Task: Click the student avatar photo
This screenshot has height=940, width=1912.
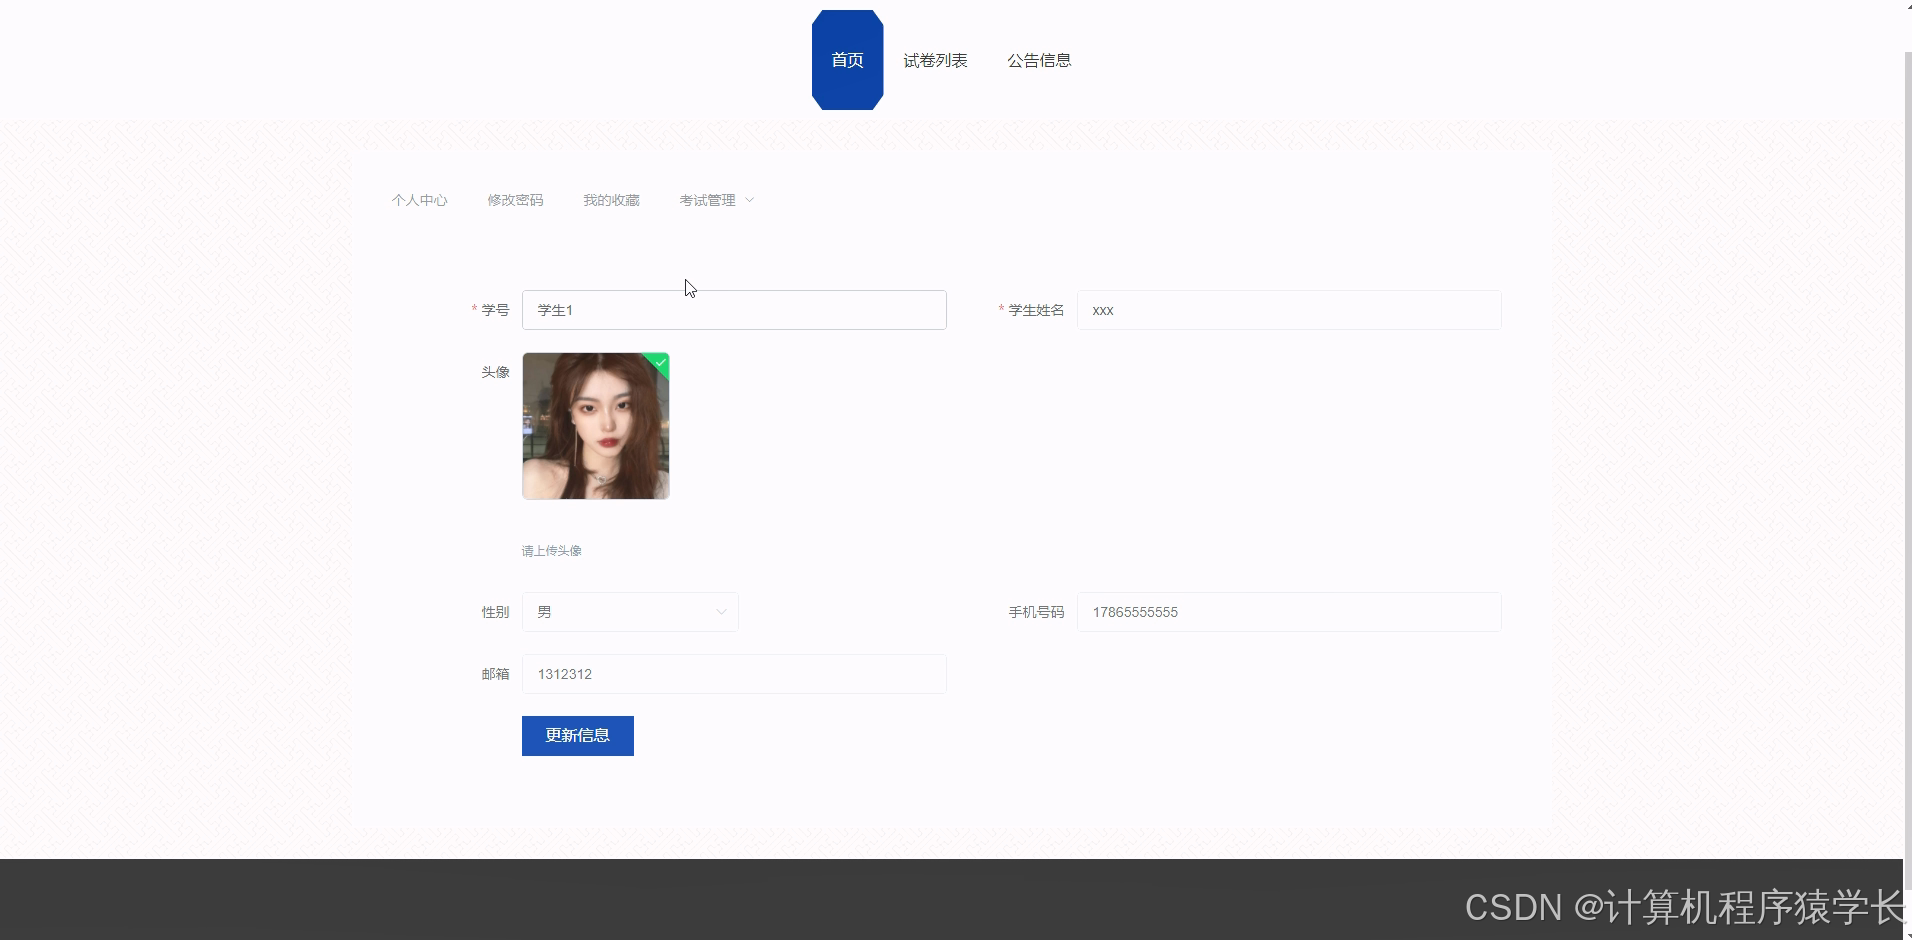Action: (x=595, y=425)
